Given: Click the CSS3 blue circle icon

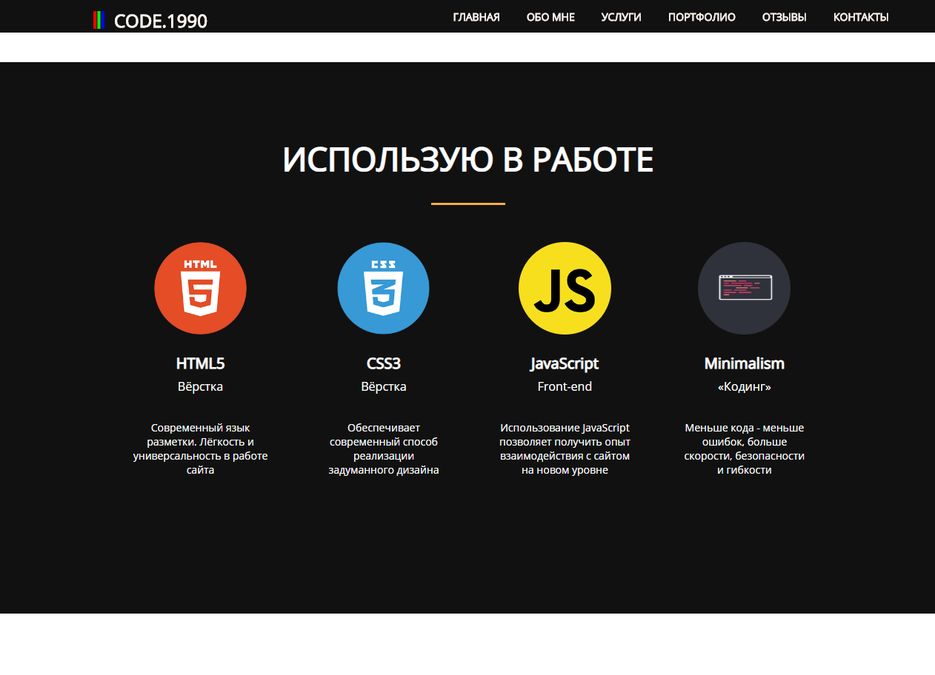Looking at the screenshot, I should [x=383, y=288].
